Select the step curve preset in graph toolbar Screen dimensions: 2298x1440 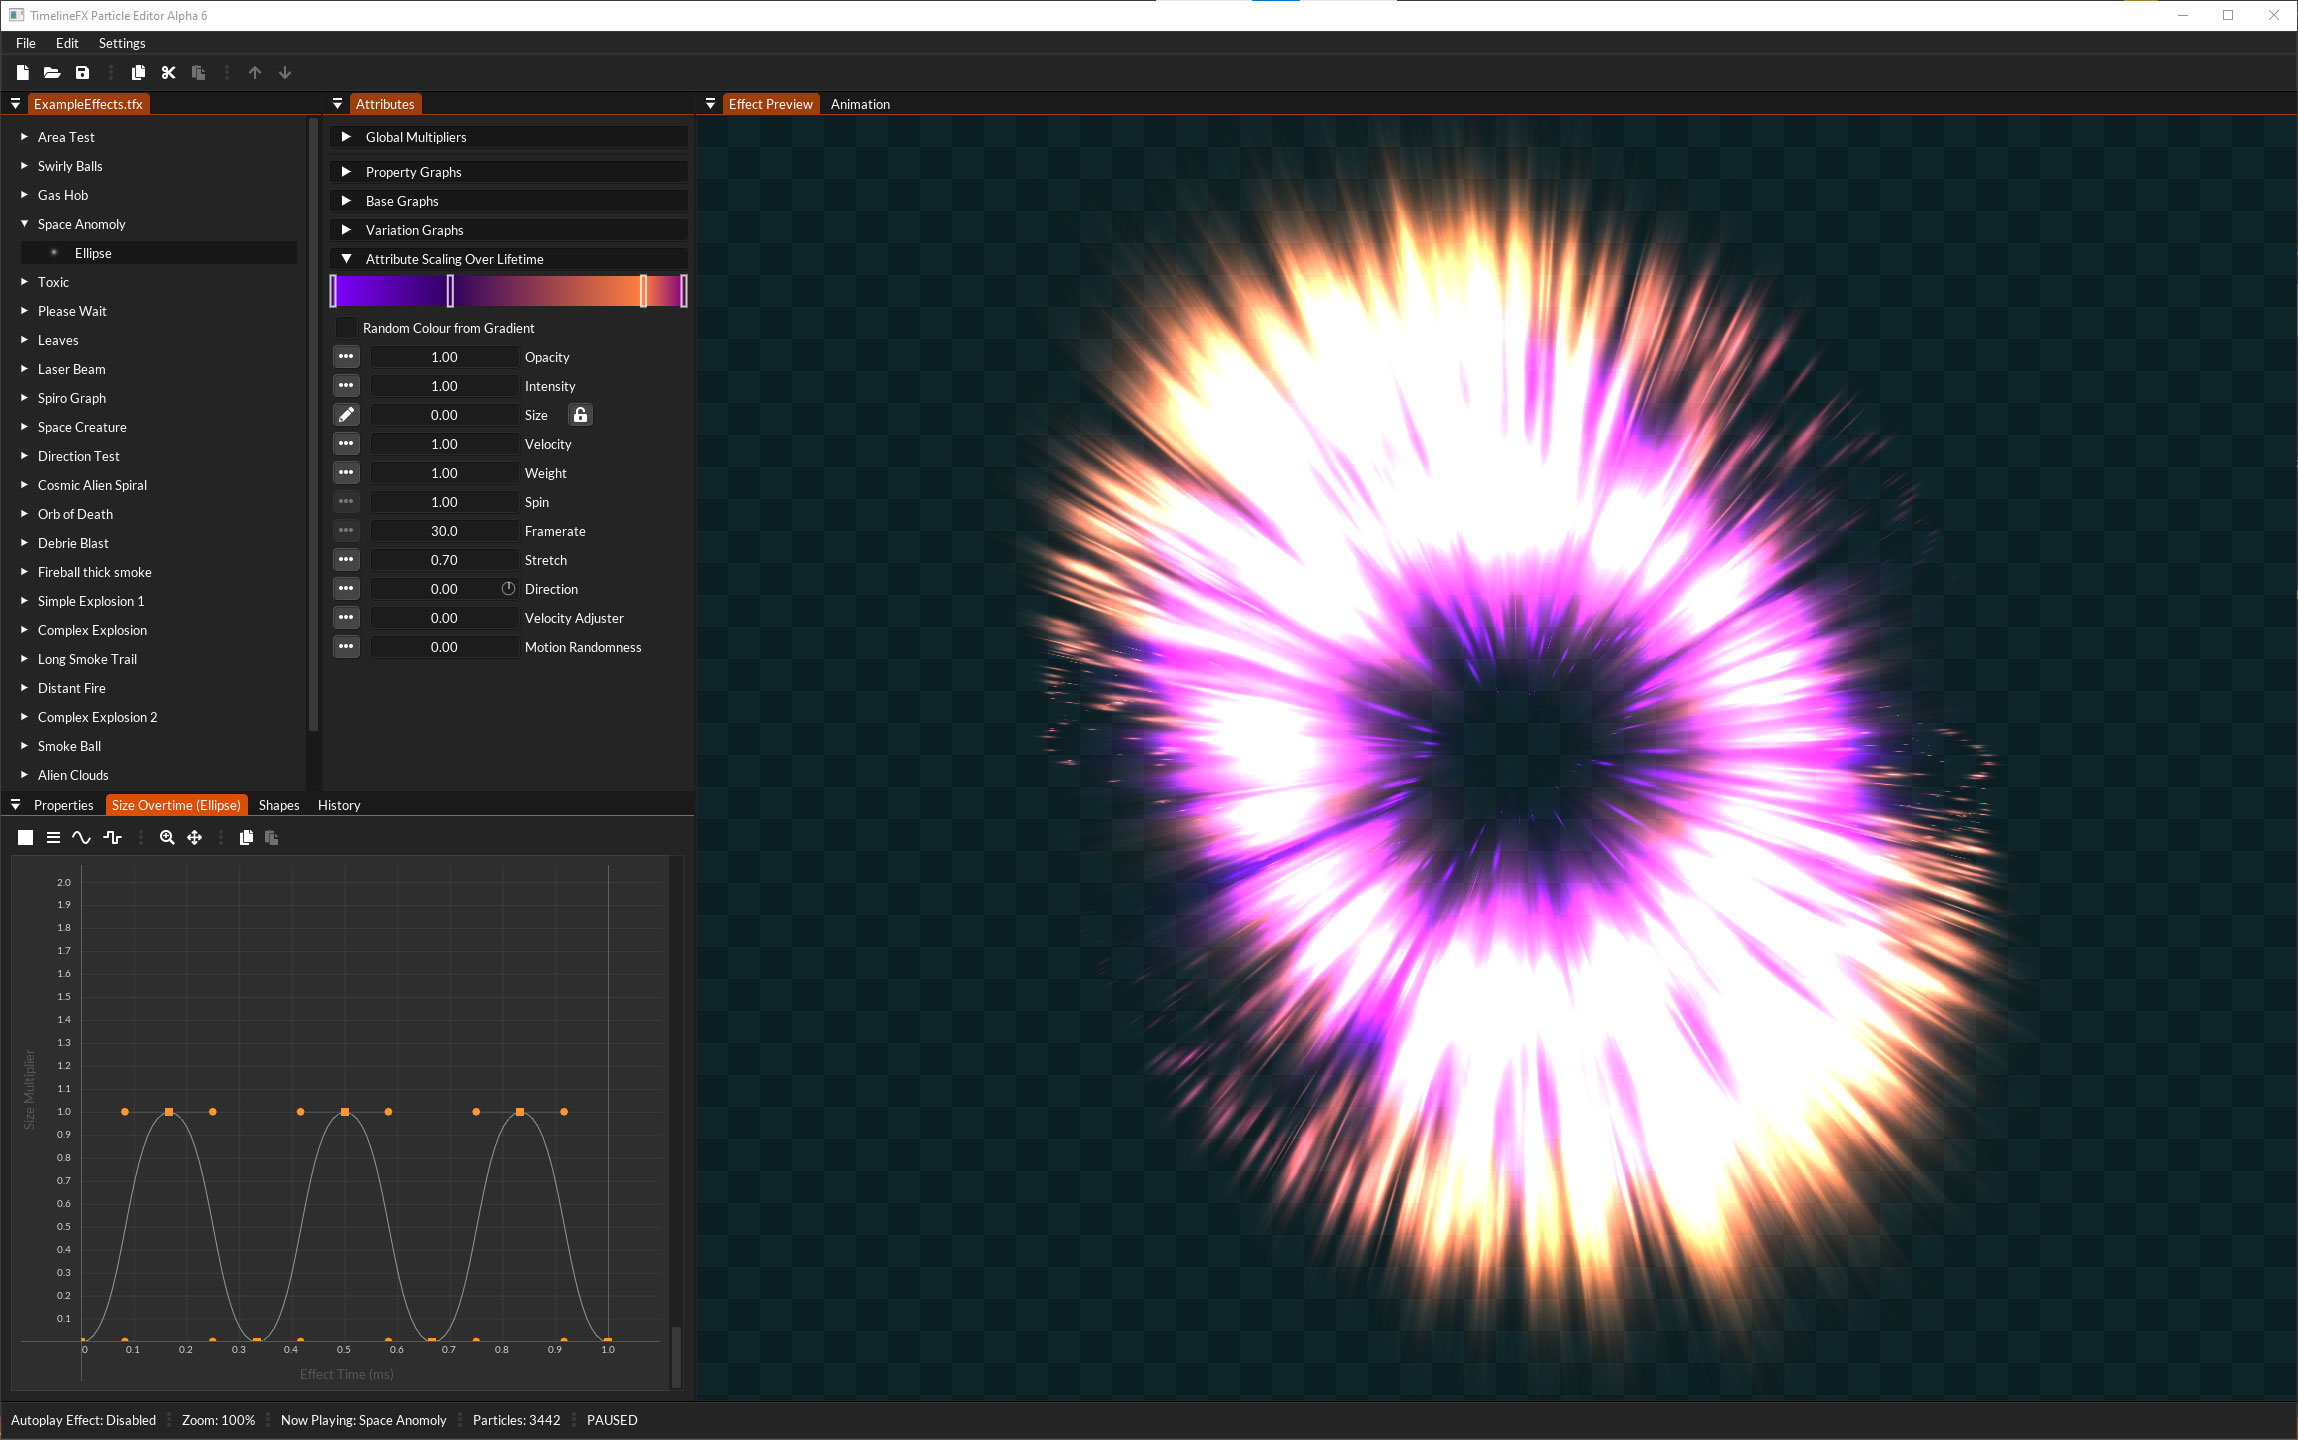(113, 837)
